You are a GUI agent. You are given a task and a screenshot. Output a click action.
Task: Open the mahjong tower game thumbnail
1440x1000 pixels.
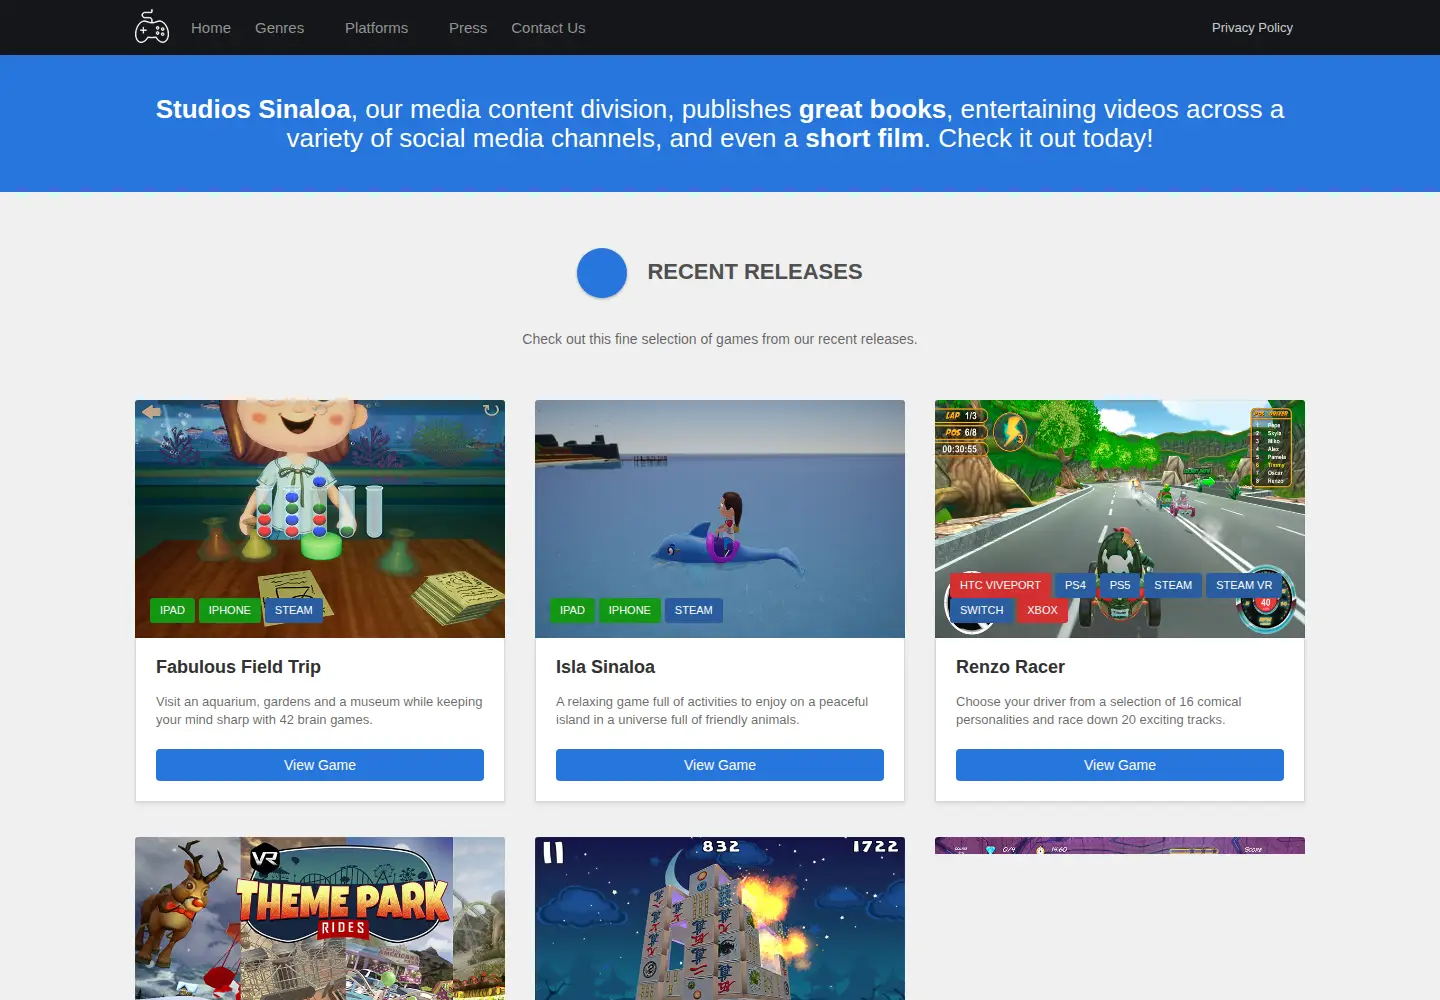tap(720, 918)
